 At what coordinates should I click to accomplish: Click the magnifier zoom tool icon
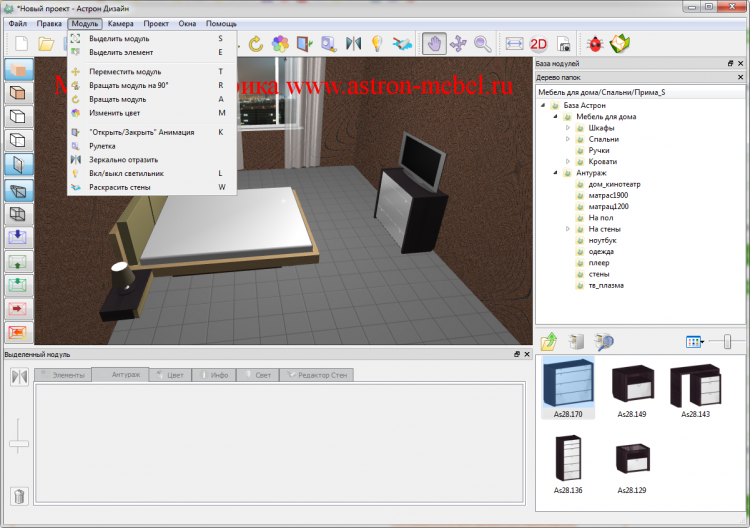(x=482, y=43)
